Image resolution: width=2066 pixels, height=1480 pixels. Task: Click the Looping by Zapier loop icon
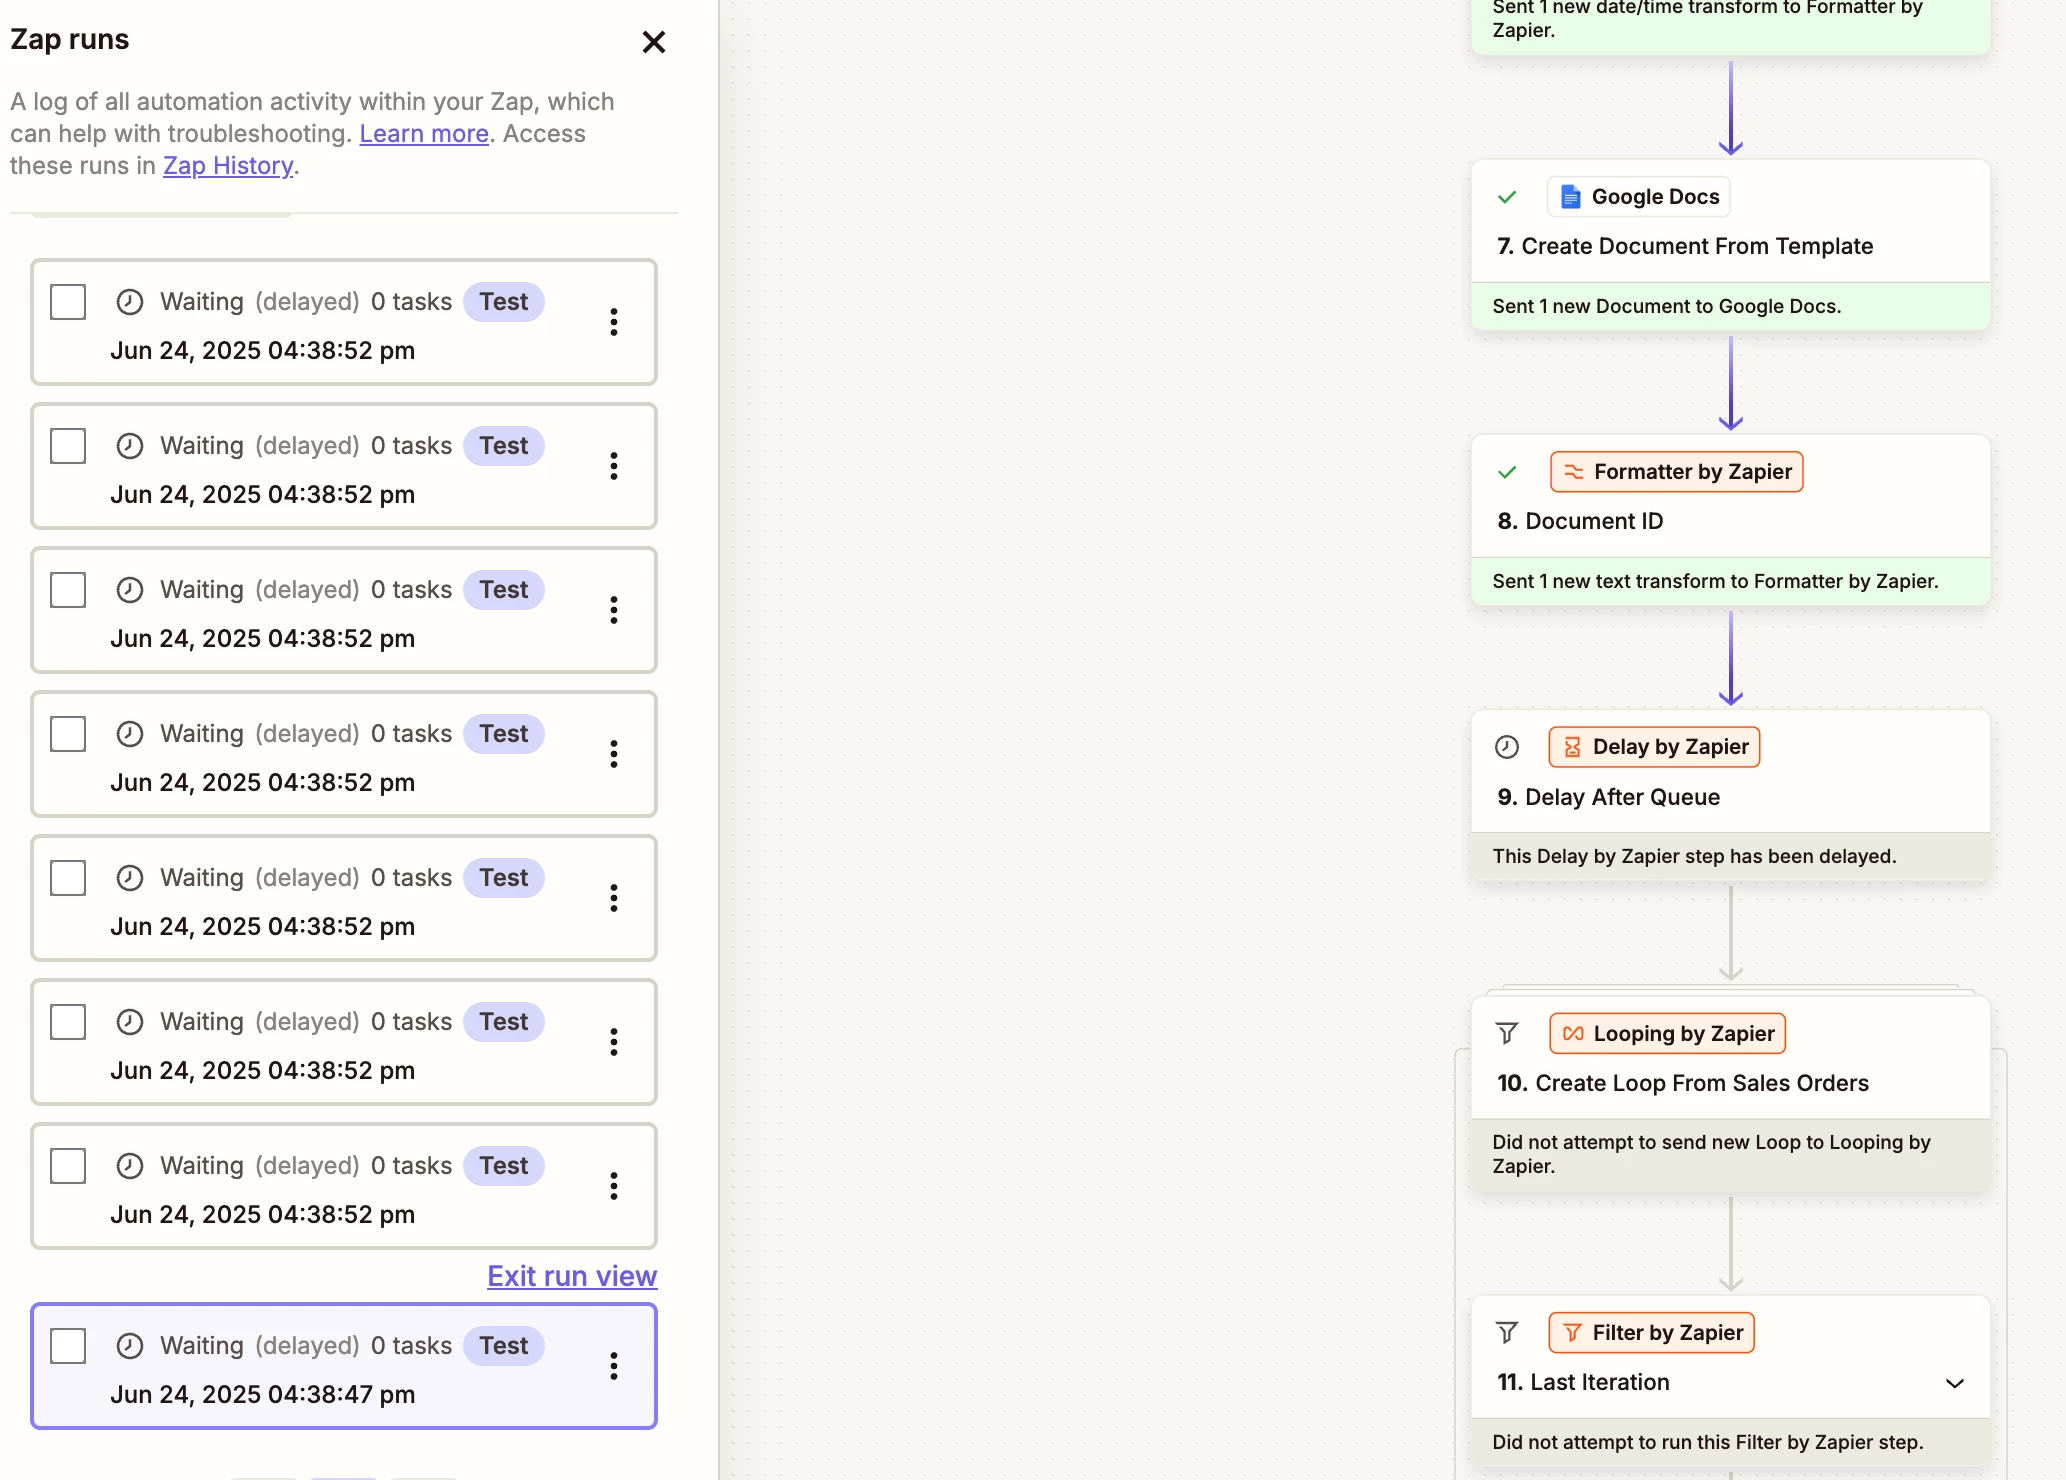1573,1034
